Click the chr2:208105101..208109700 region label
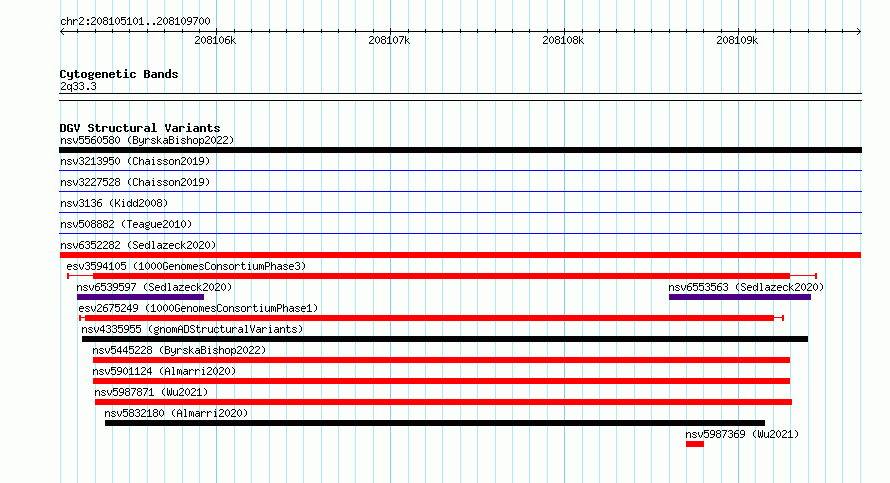This screenshot has height=483, width=890. (x=135, y=21)
